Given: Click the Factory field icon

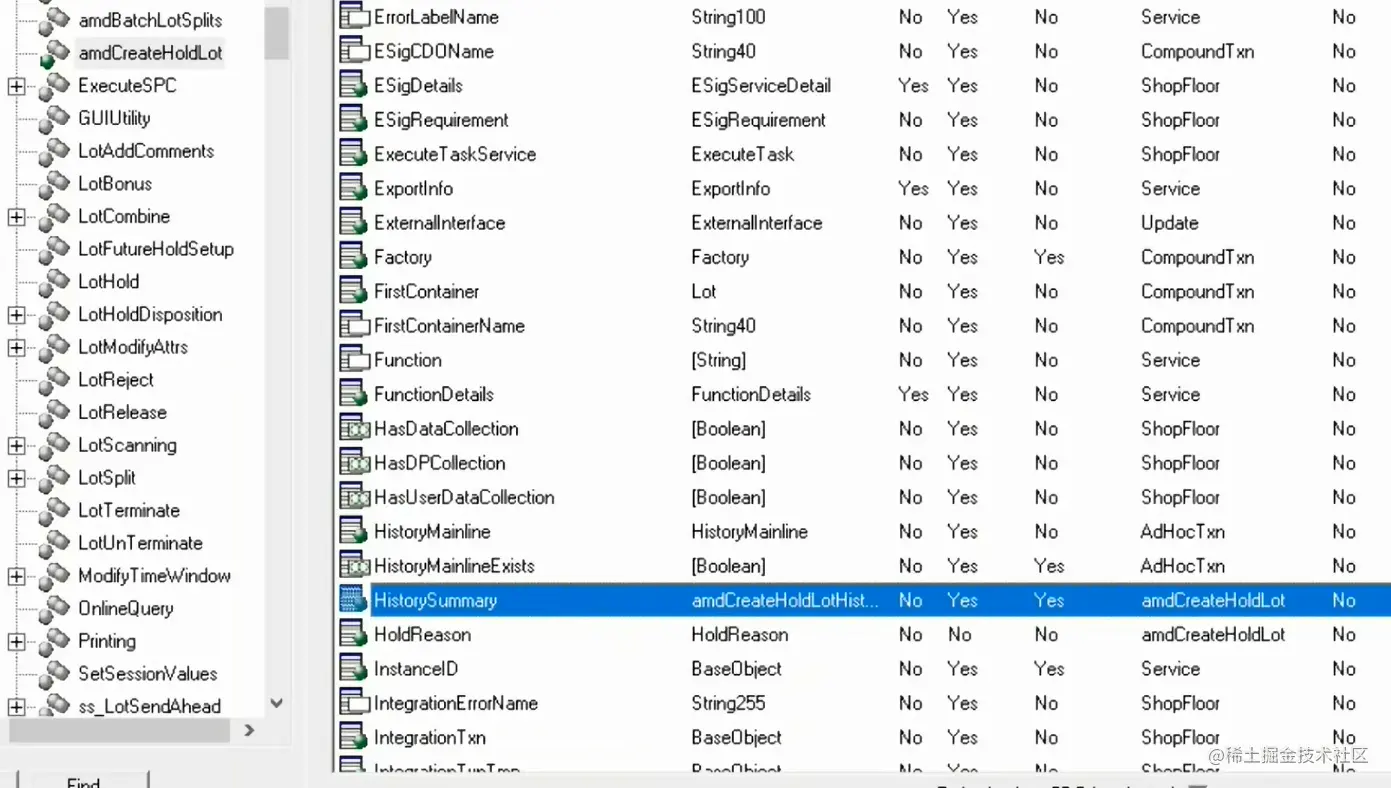Looking at the screenshot, I should 353,257.
